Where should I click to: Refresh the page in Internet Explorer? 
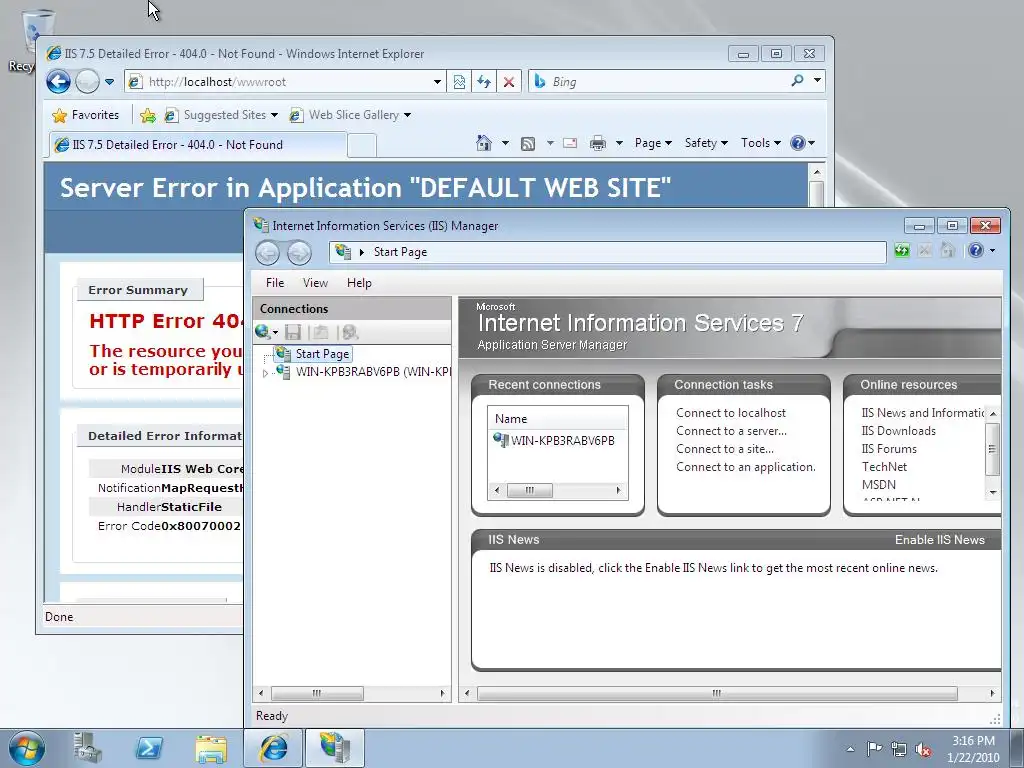(x=484, y=82)
